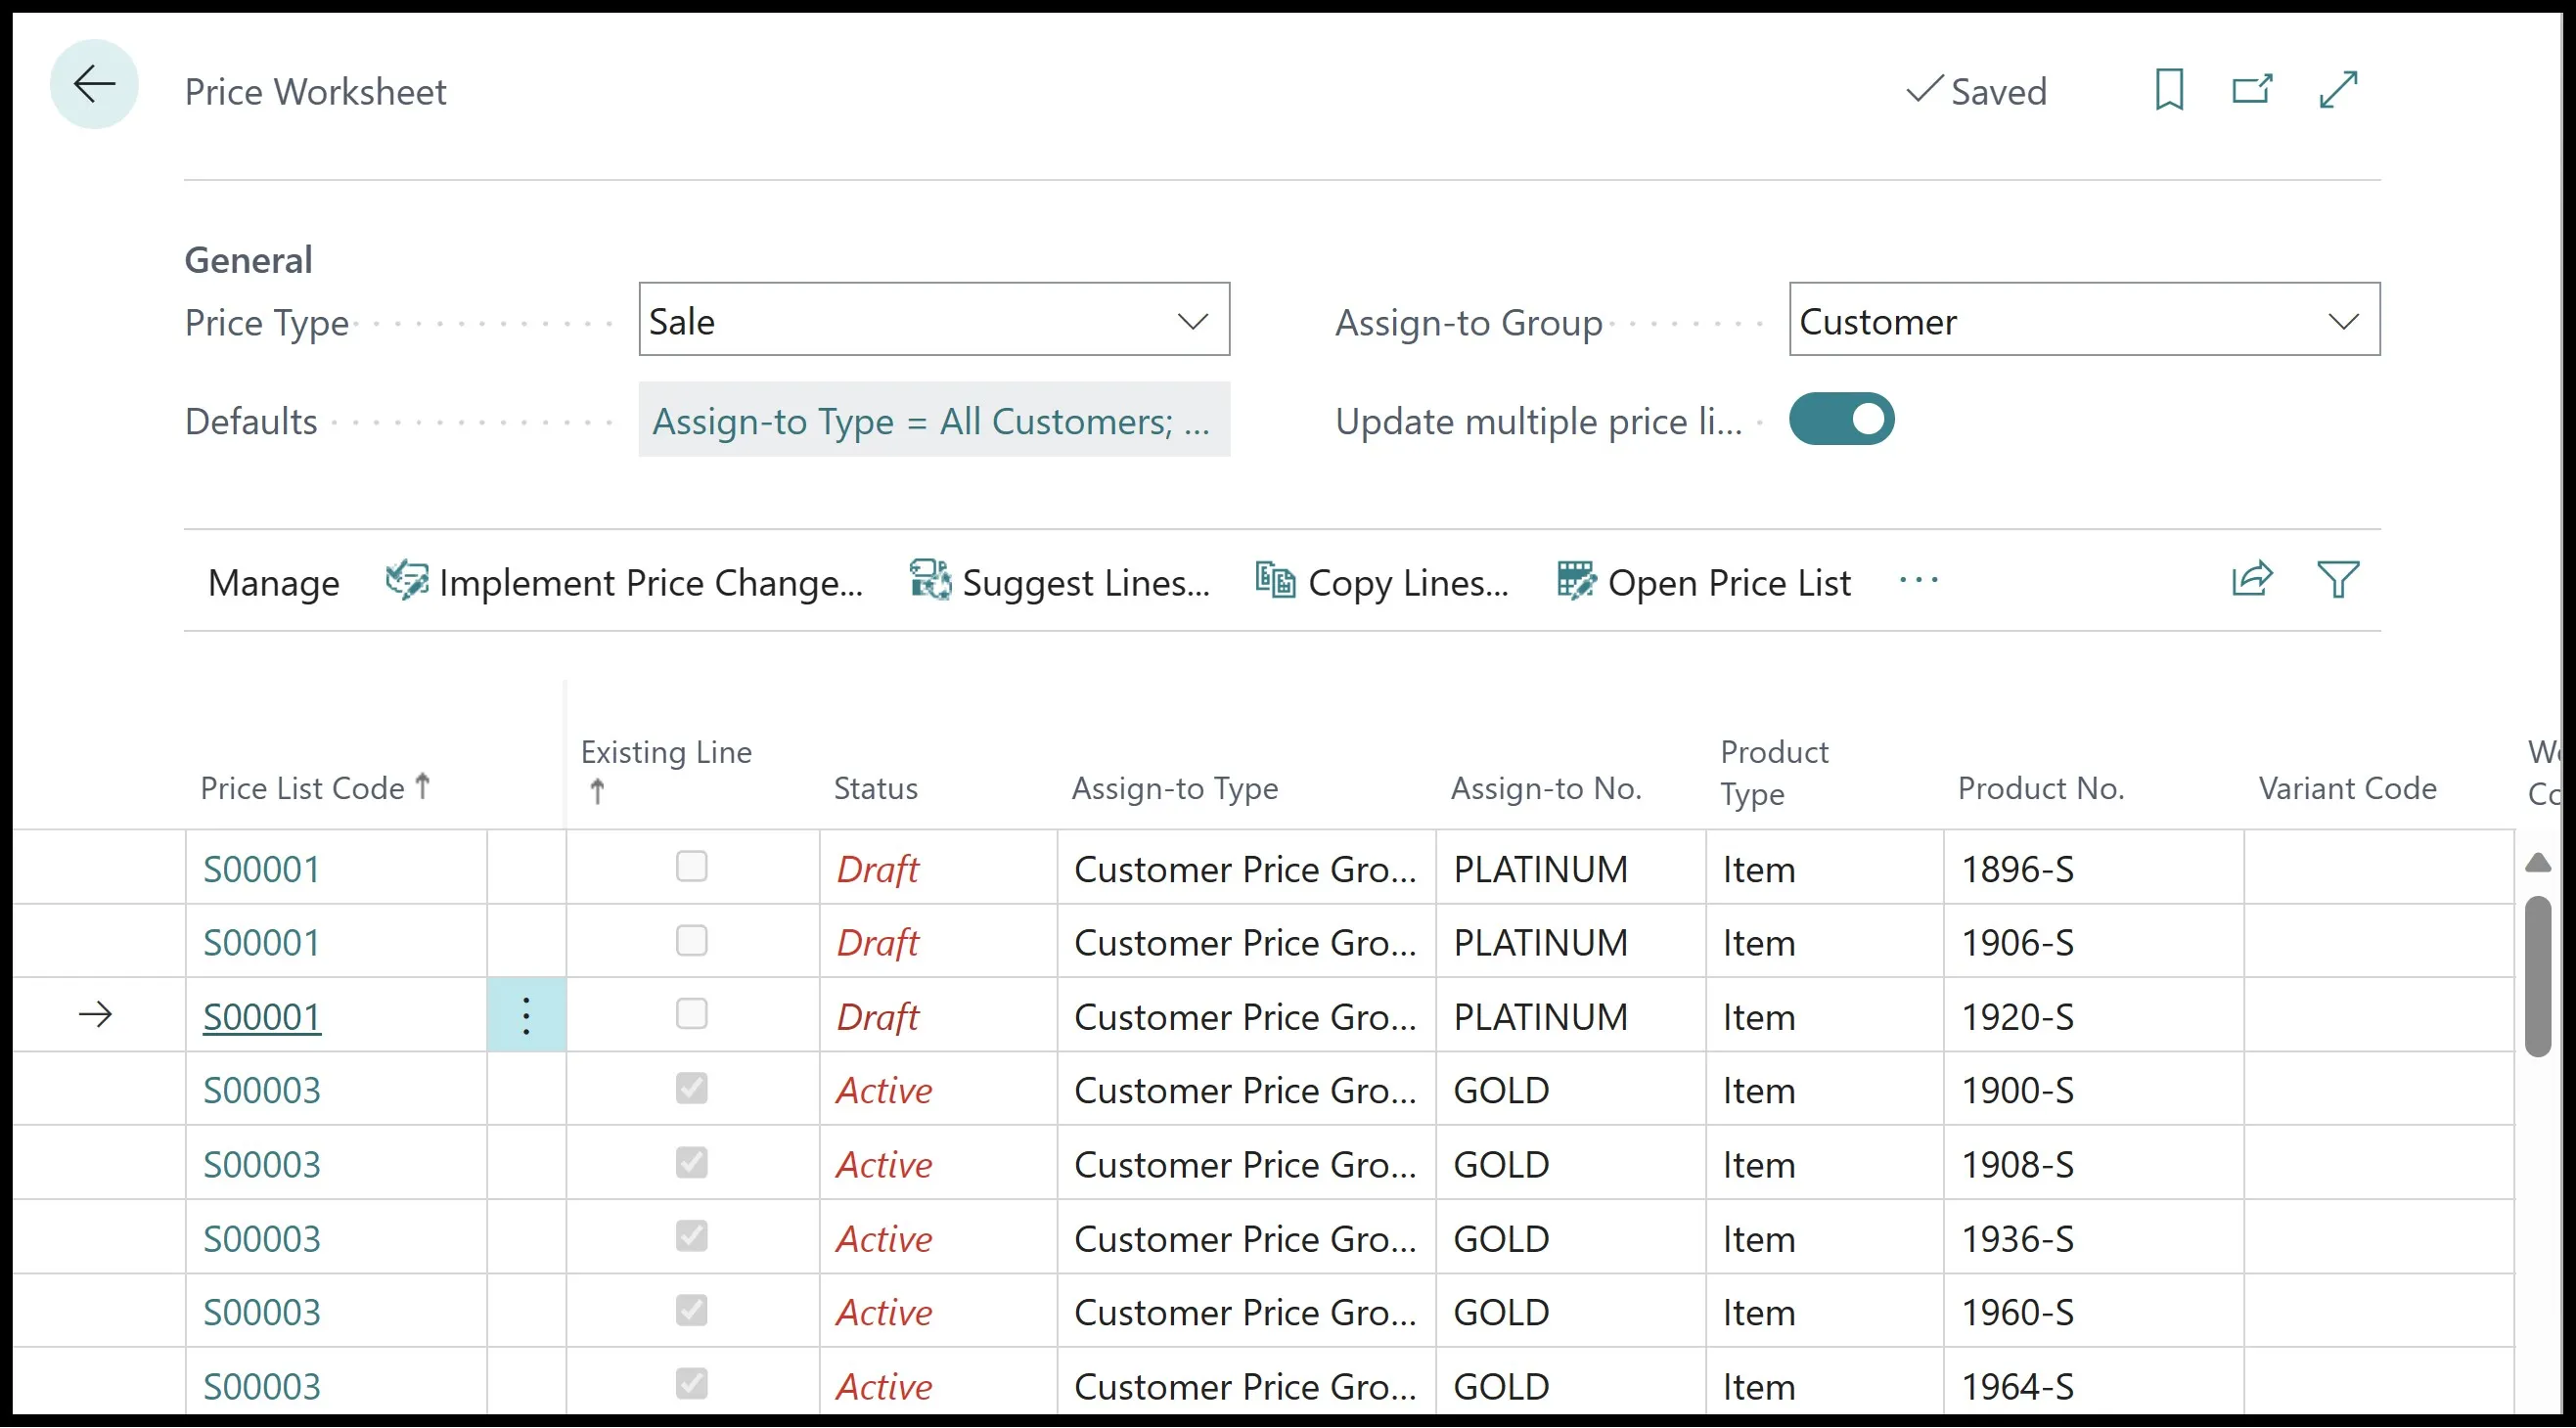Open S00003 link in the 1936-S row

tap(262, 1239)
